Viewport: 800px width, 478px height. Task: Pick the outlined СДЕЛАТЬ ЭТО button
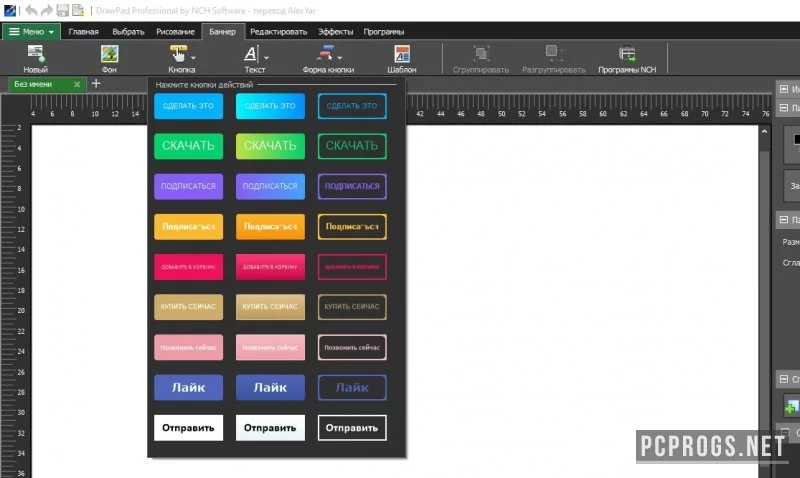(352, 106)
